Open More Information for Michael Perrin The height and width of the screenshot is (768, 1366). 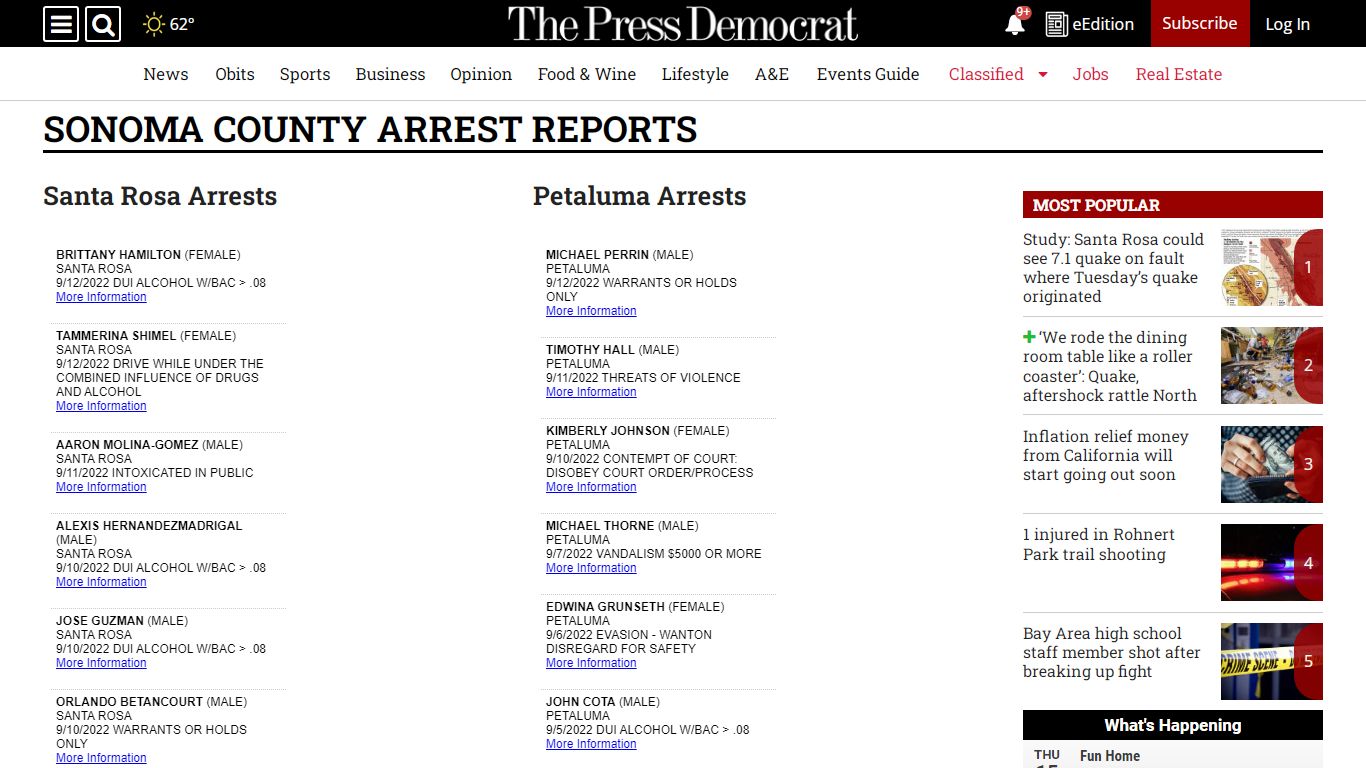coord(591,311)
